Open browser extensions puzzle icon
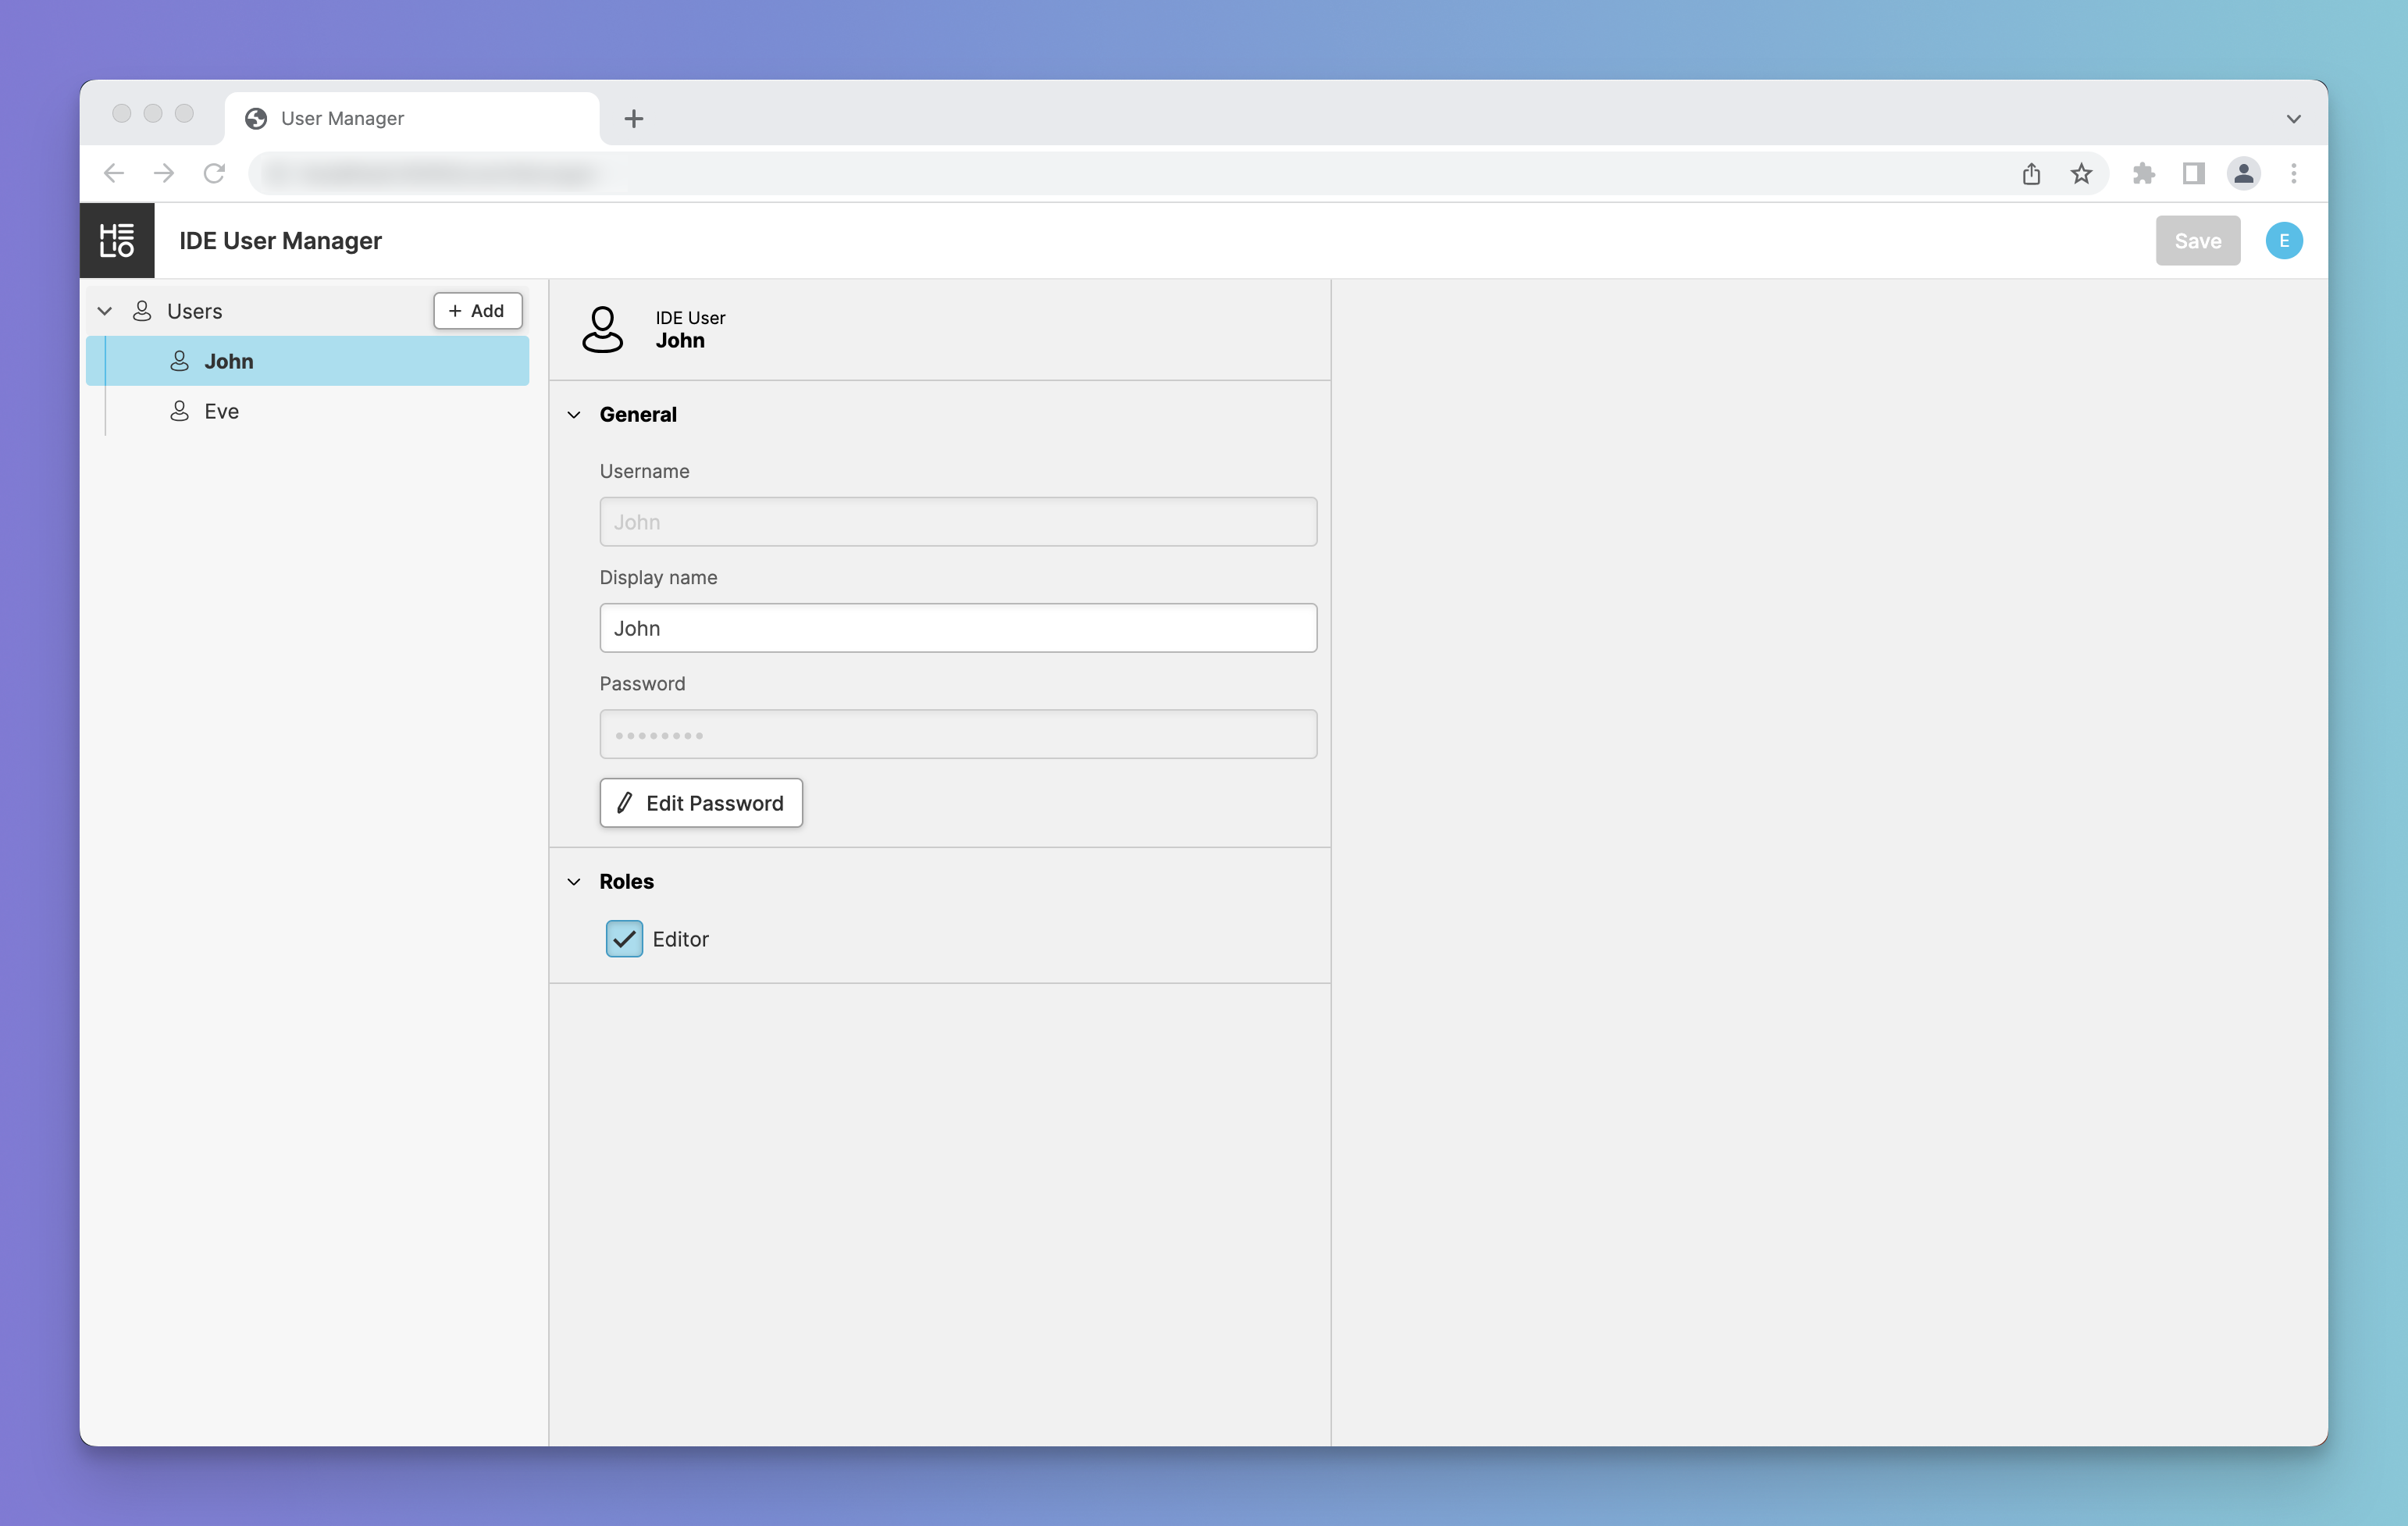Viewport: 2408px width, 1526px height. [2143, 174]
